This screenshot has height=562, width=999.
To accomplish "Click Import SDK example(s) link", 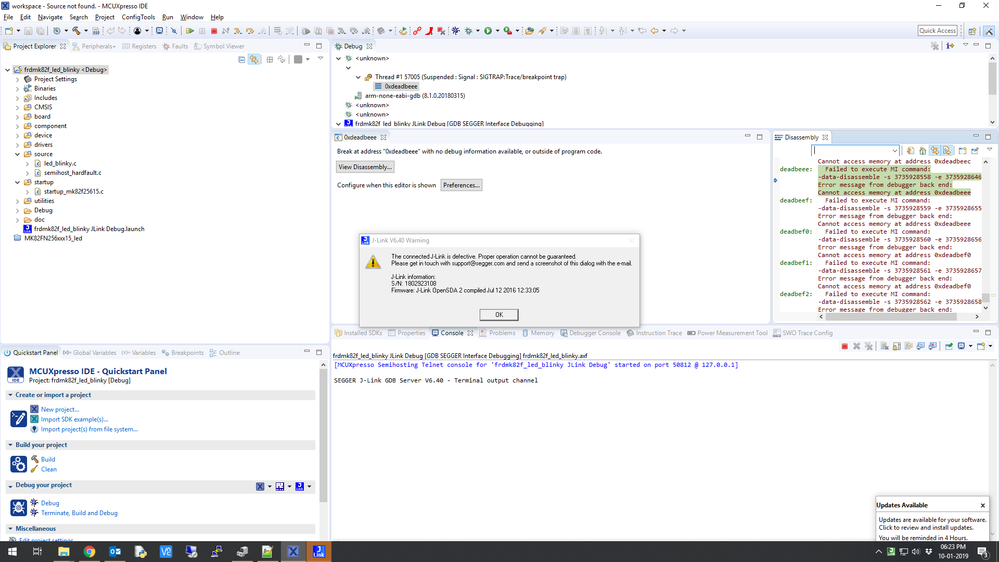I will pyautogui.click(x=75, y=419).
